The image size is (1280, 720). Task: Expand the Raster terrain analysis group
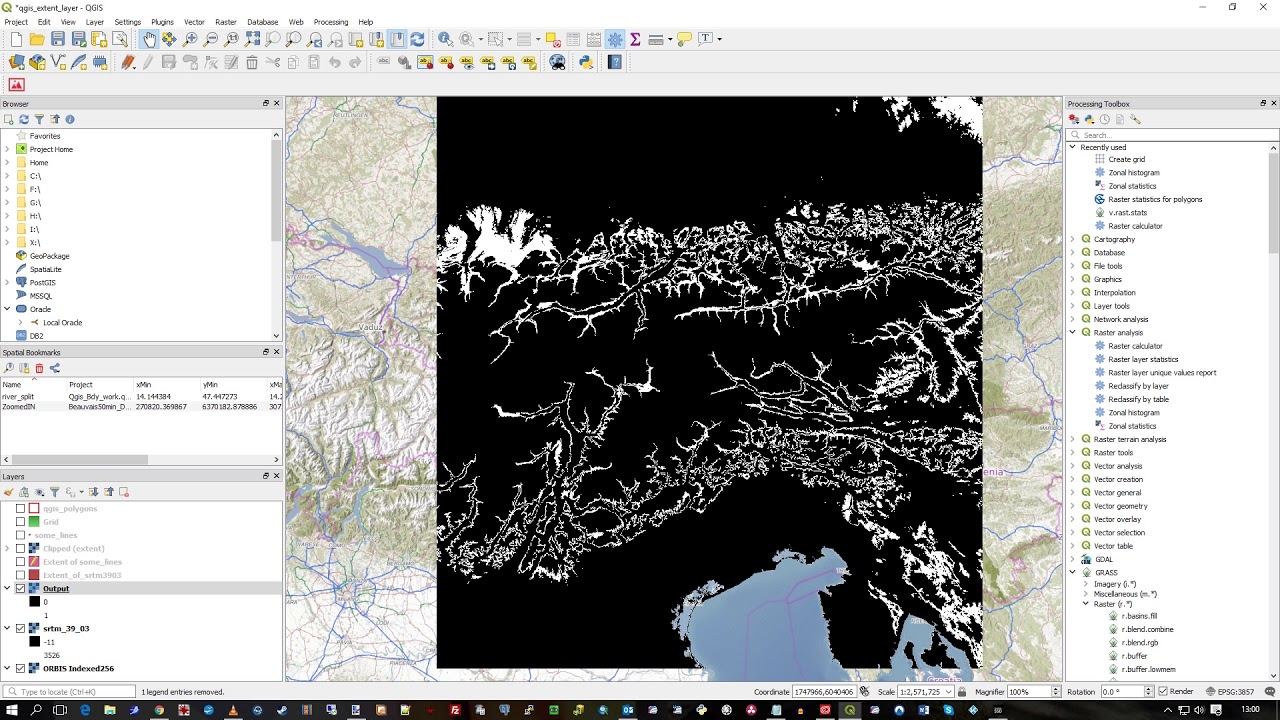click(x=1073, y=439)
